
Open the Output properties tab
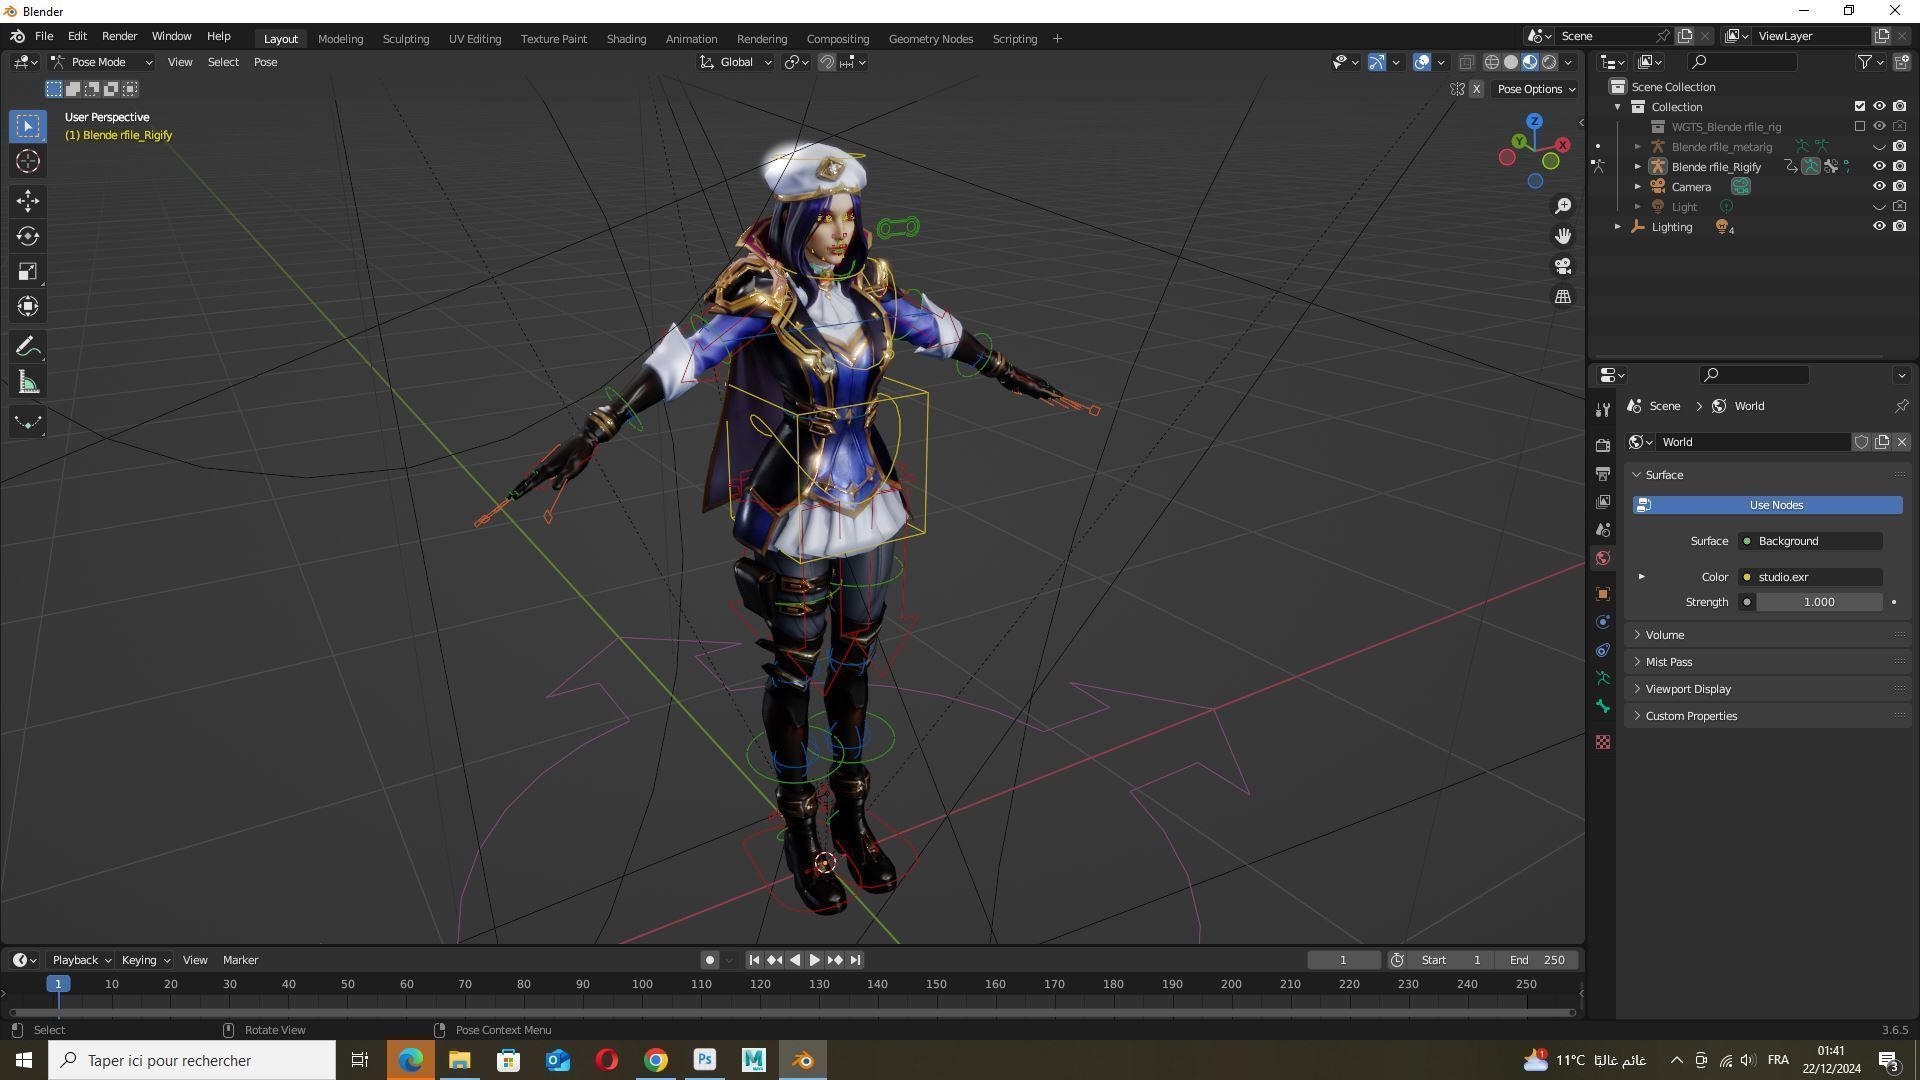point(1603,473)
